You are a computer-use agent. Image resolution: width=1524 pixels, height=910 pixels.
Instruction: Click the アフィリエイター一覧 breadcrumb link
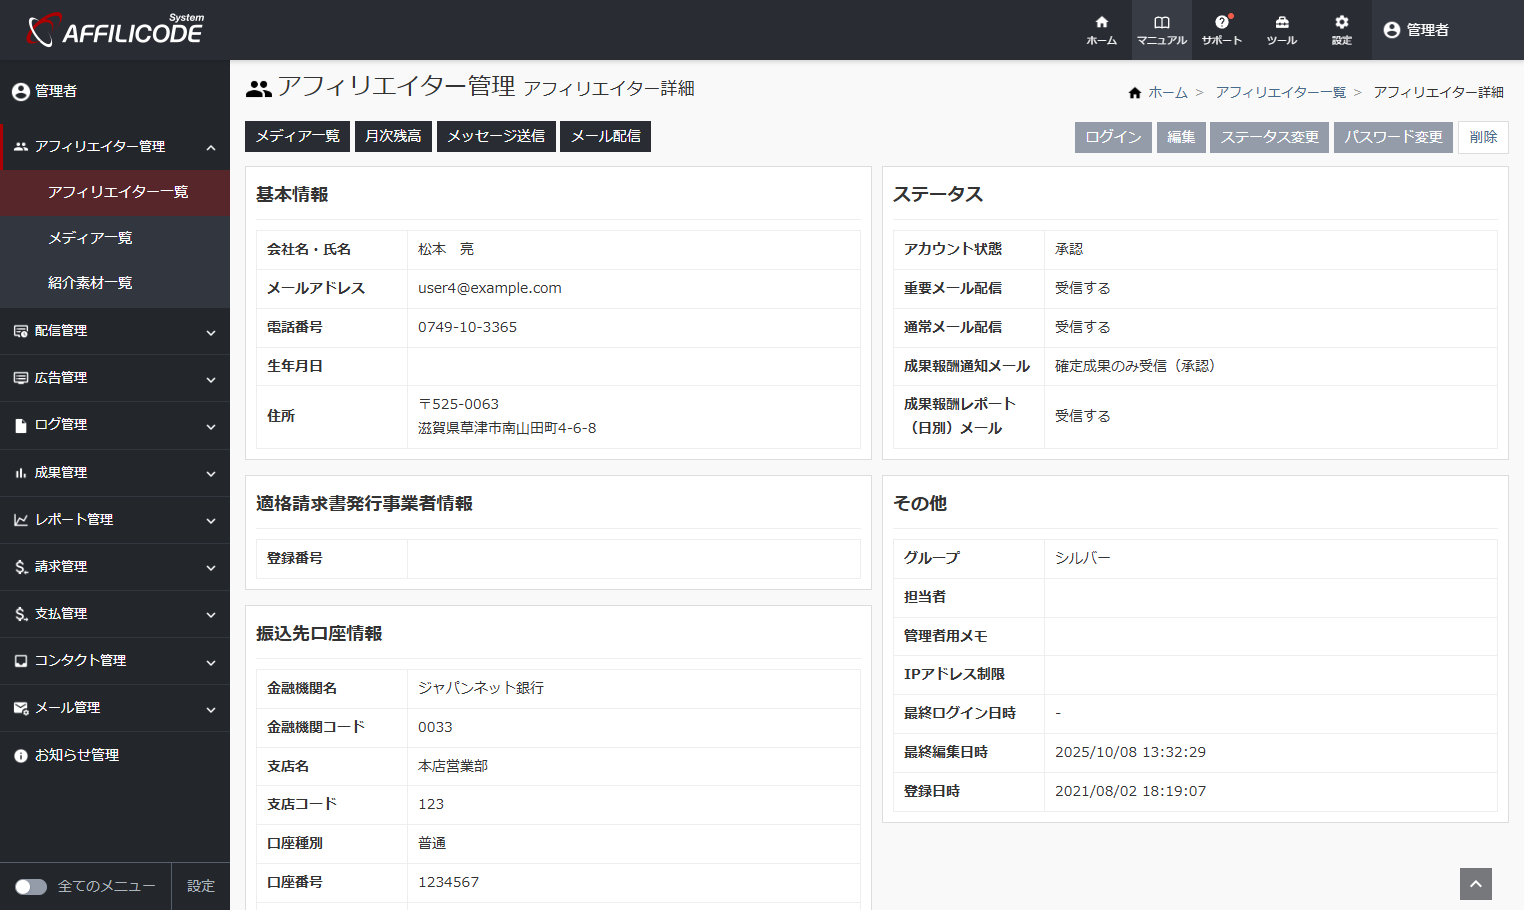(x=1280, y=92)
